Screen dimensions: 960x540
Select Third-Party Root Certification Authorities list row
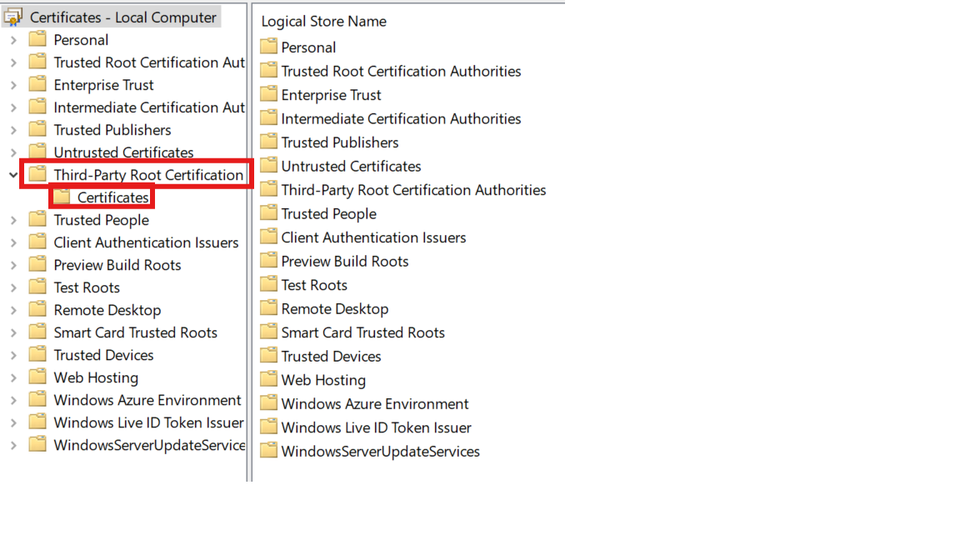coord(413,190)
